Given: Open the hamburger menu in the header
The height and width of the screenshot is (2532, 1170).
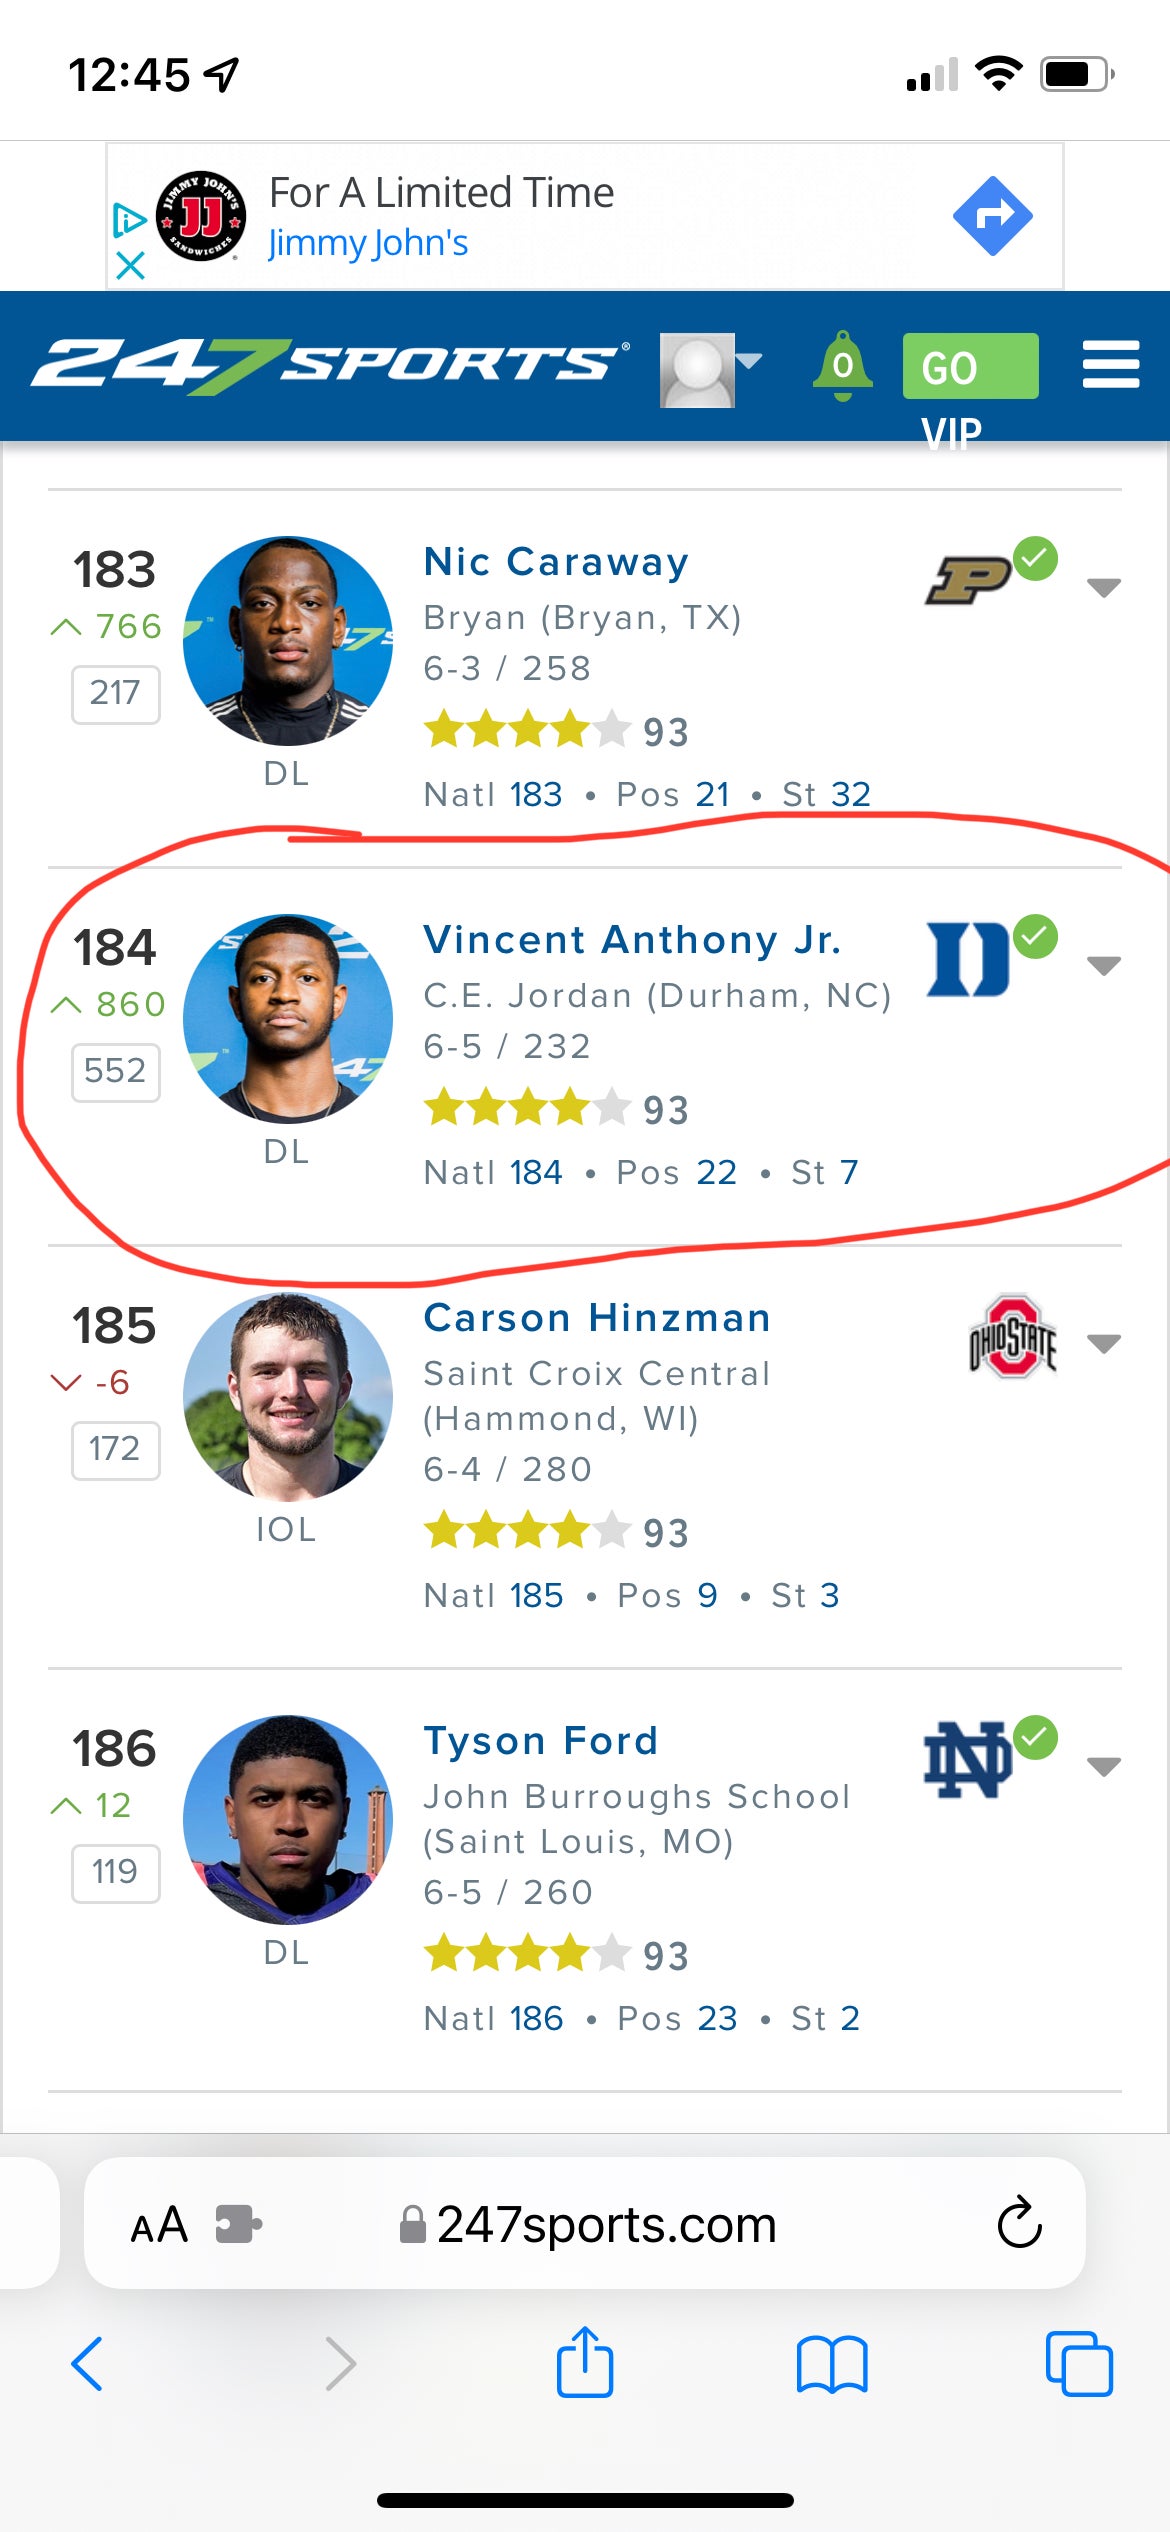Looking at the screenshot, I should 1110,364.
